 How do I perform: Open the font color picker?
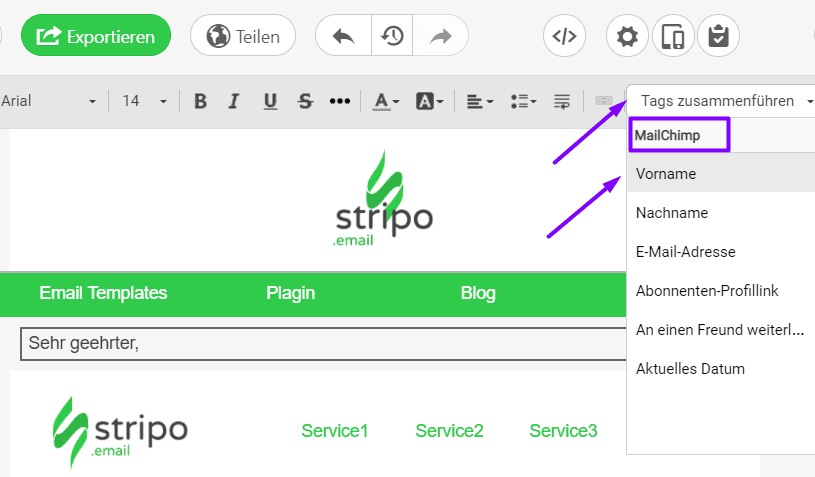(x=386, y=101)
